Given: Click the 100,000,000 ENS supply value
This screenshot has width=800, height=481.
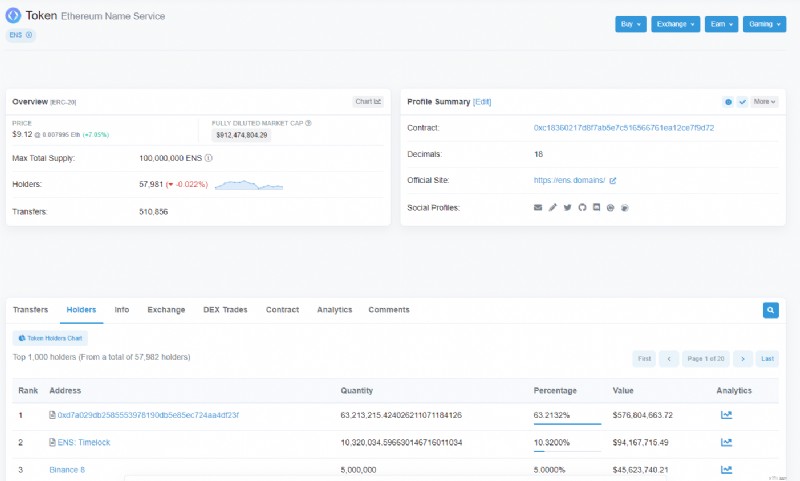Looking at the screenshot, I should point(170,158).
